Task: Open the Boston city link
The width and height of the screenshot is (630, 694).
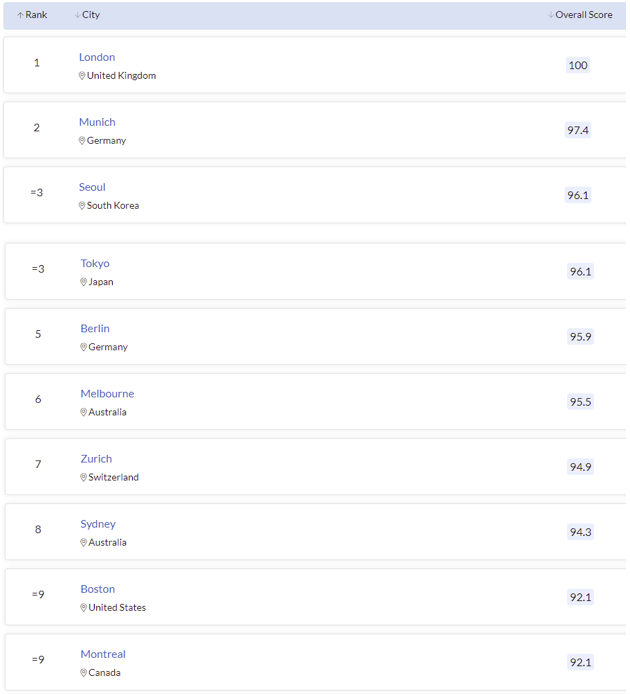Action: tap(98, 588)
